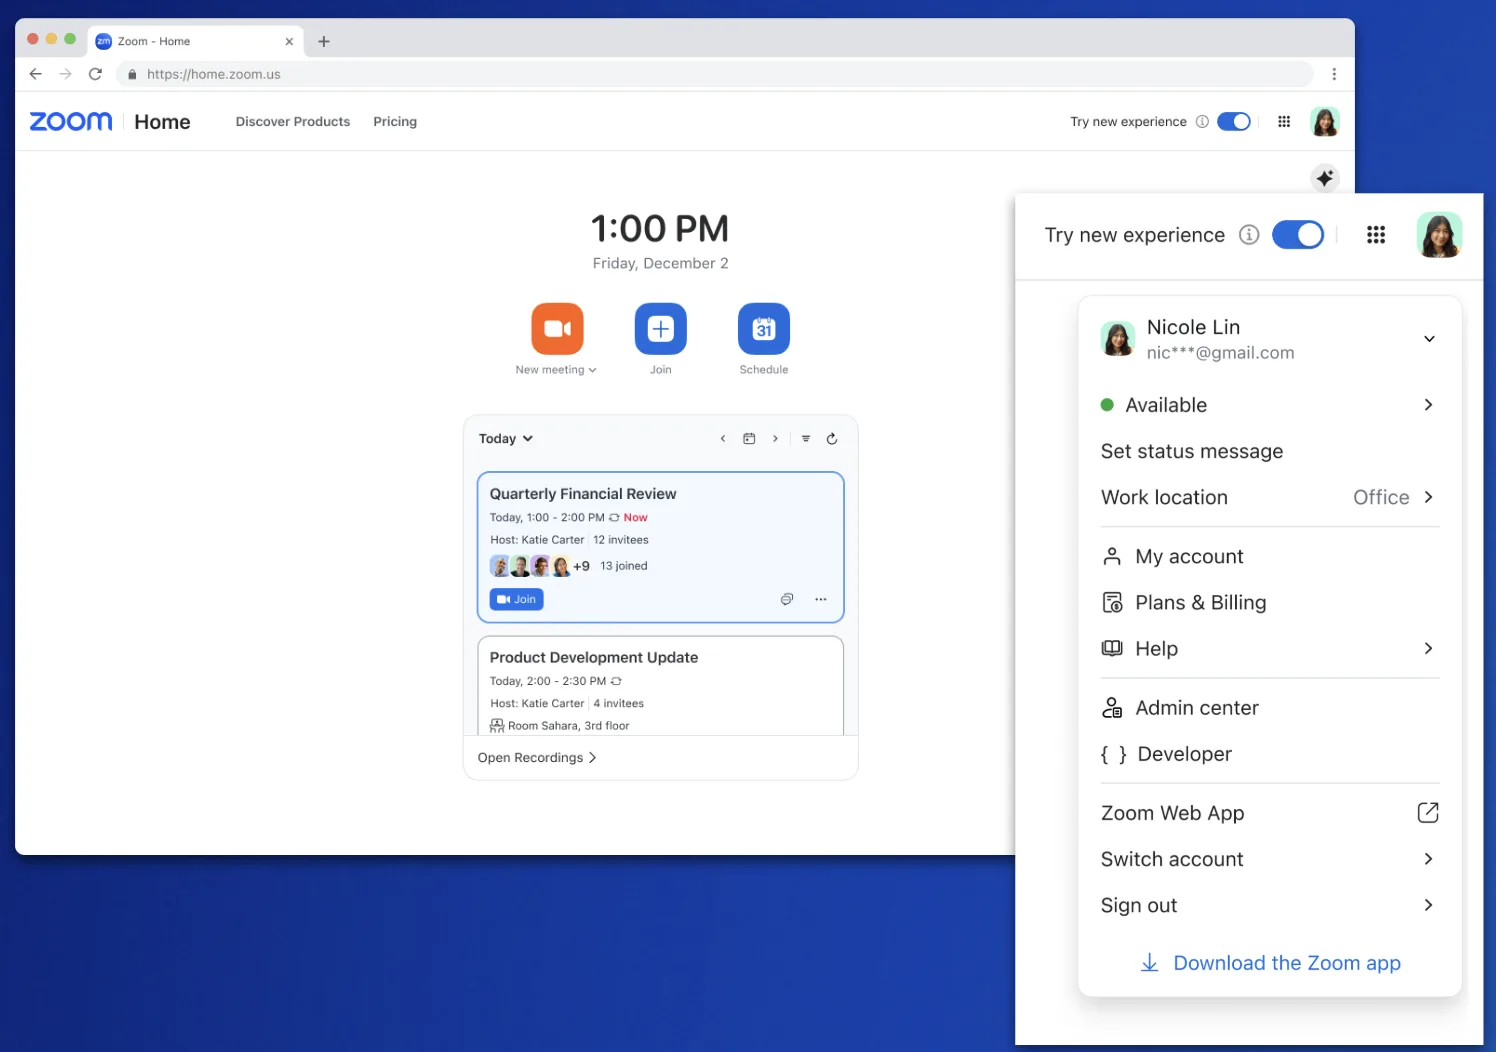This screenshot has width=1496, height=1052.
Task: Click the small info icon in browser header
Action: [x=1202, y=122]
